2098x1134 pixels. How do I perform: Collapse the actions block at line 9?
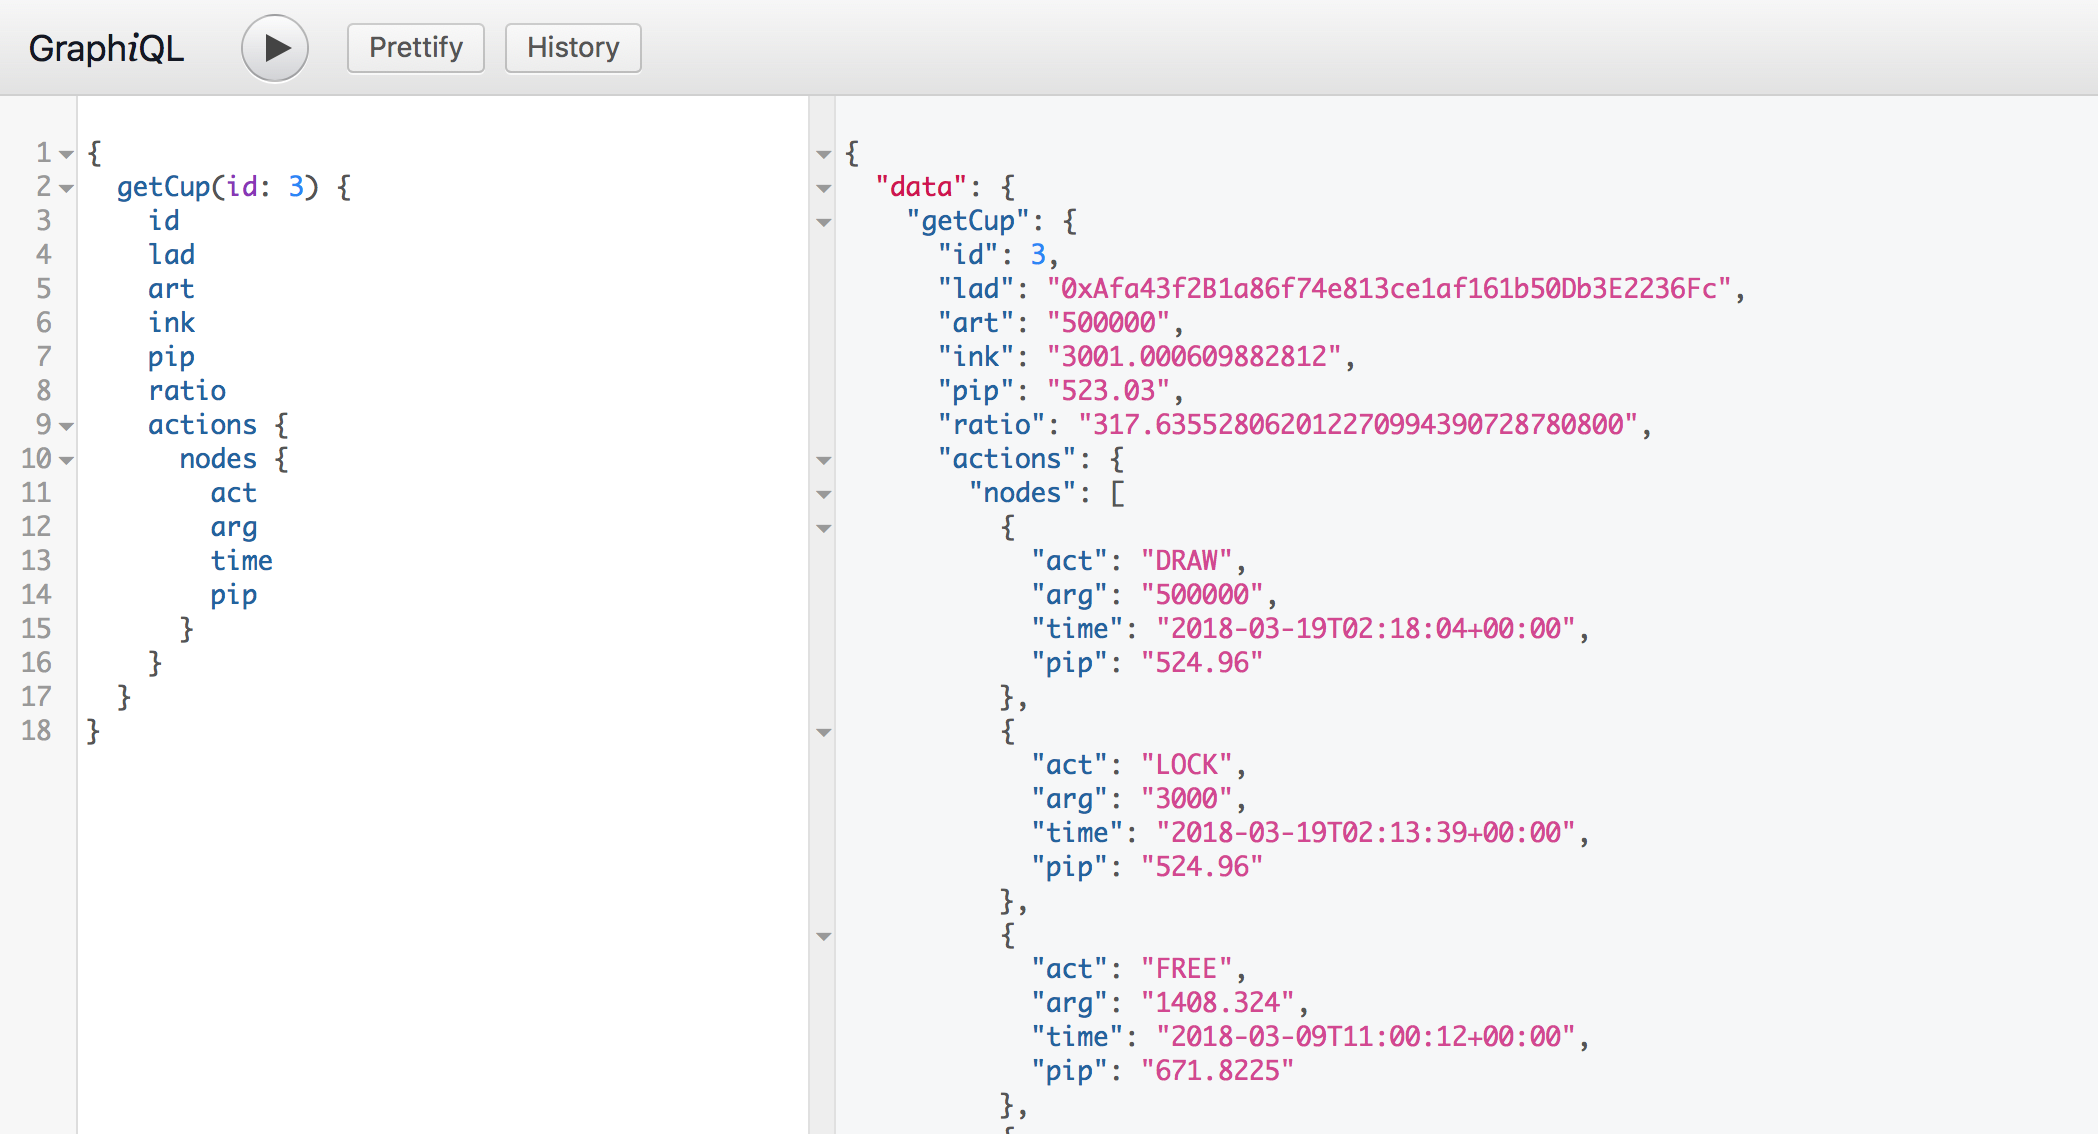66,426
